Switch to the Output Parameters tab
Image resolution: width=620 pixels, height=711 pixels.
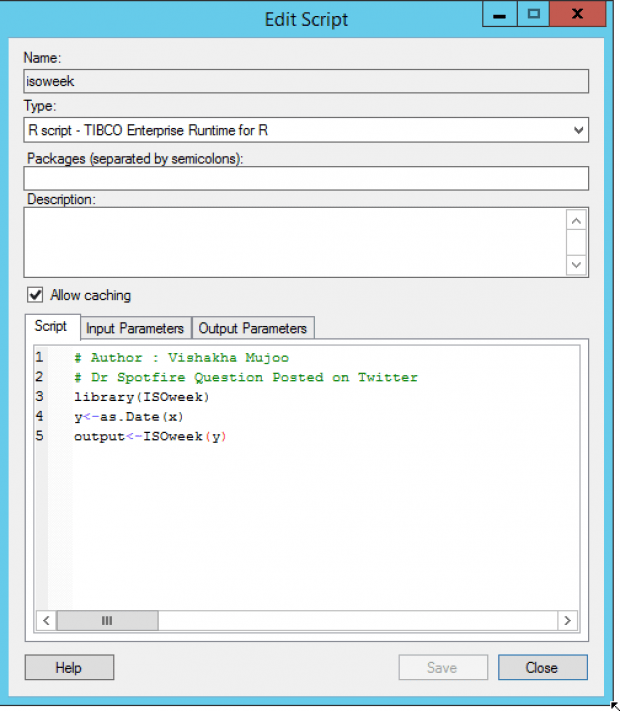pos(253,328)
